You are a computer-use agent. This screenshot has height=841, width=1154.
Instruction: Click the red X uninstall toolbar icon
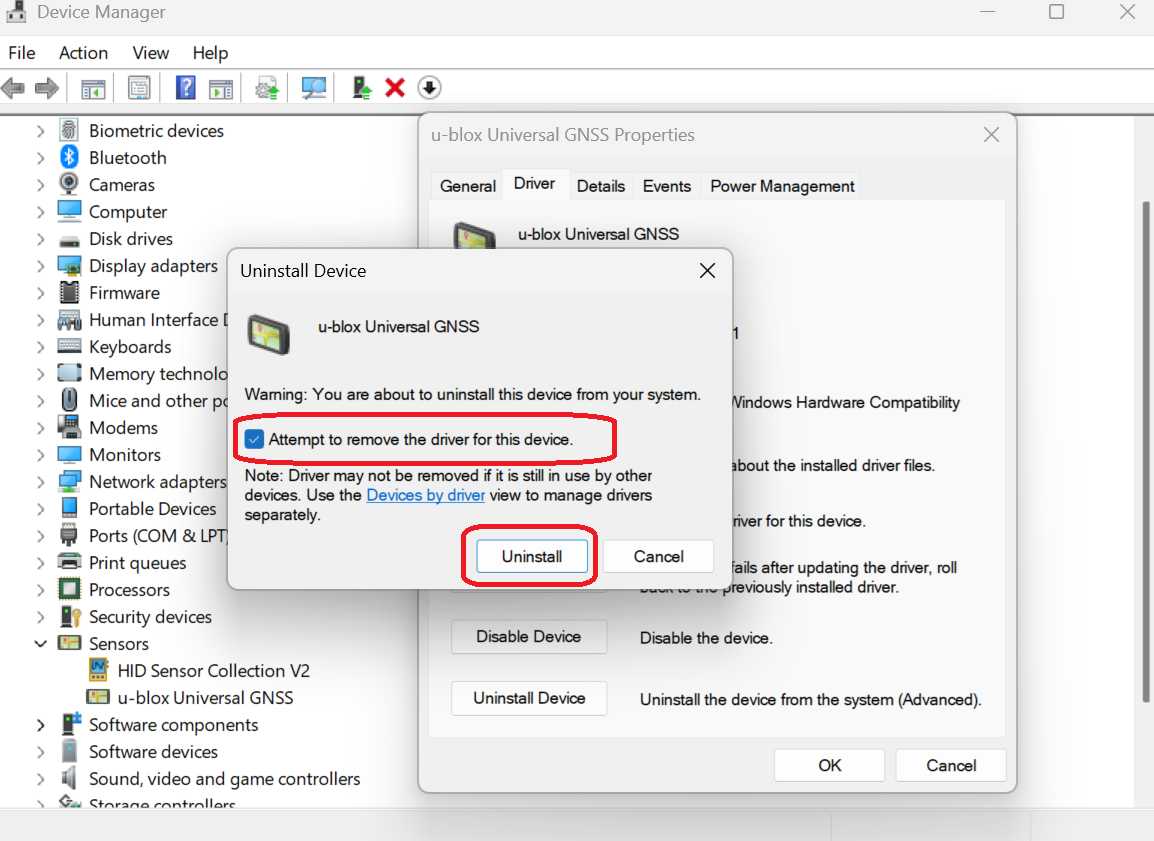(395, 88)
